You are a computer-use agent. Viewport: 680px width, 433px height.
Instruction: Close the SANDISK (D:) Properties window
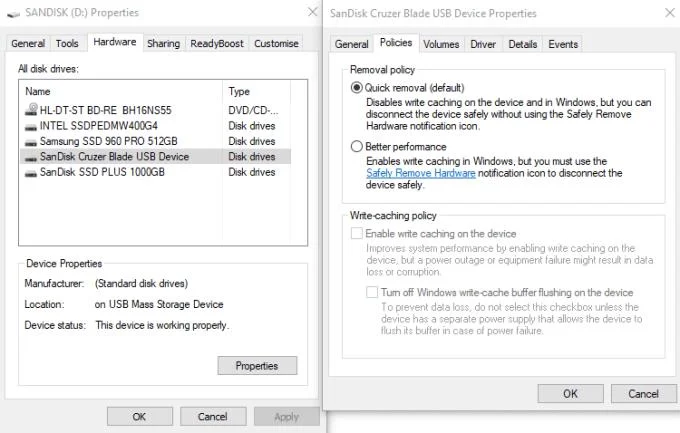[x=312, y=12]
